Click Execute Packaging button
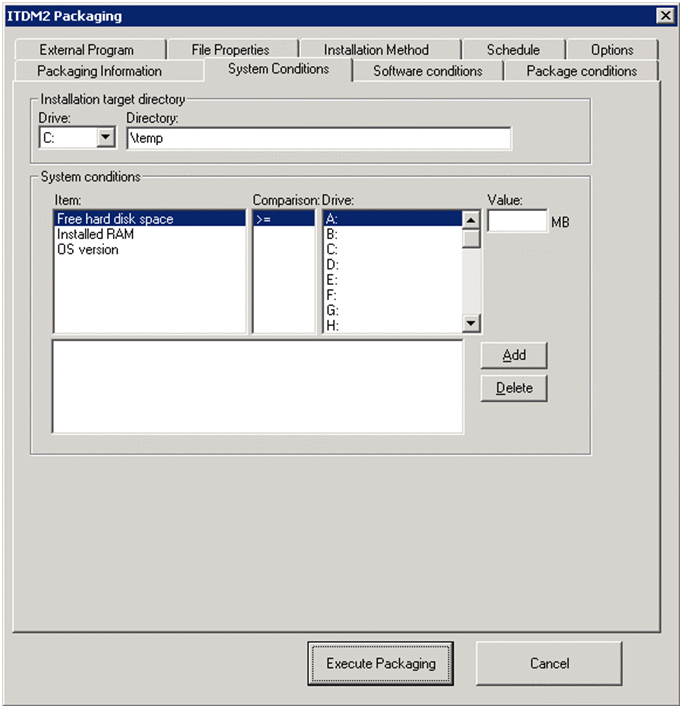685x711 pixels. click(x=381, y=663)
